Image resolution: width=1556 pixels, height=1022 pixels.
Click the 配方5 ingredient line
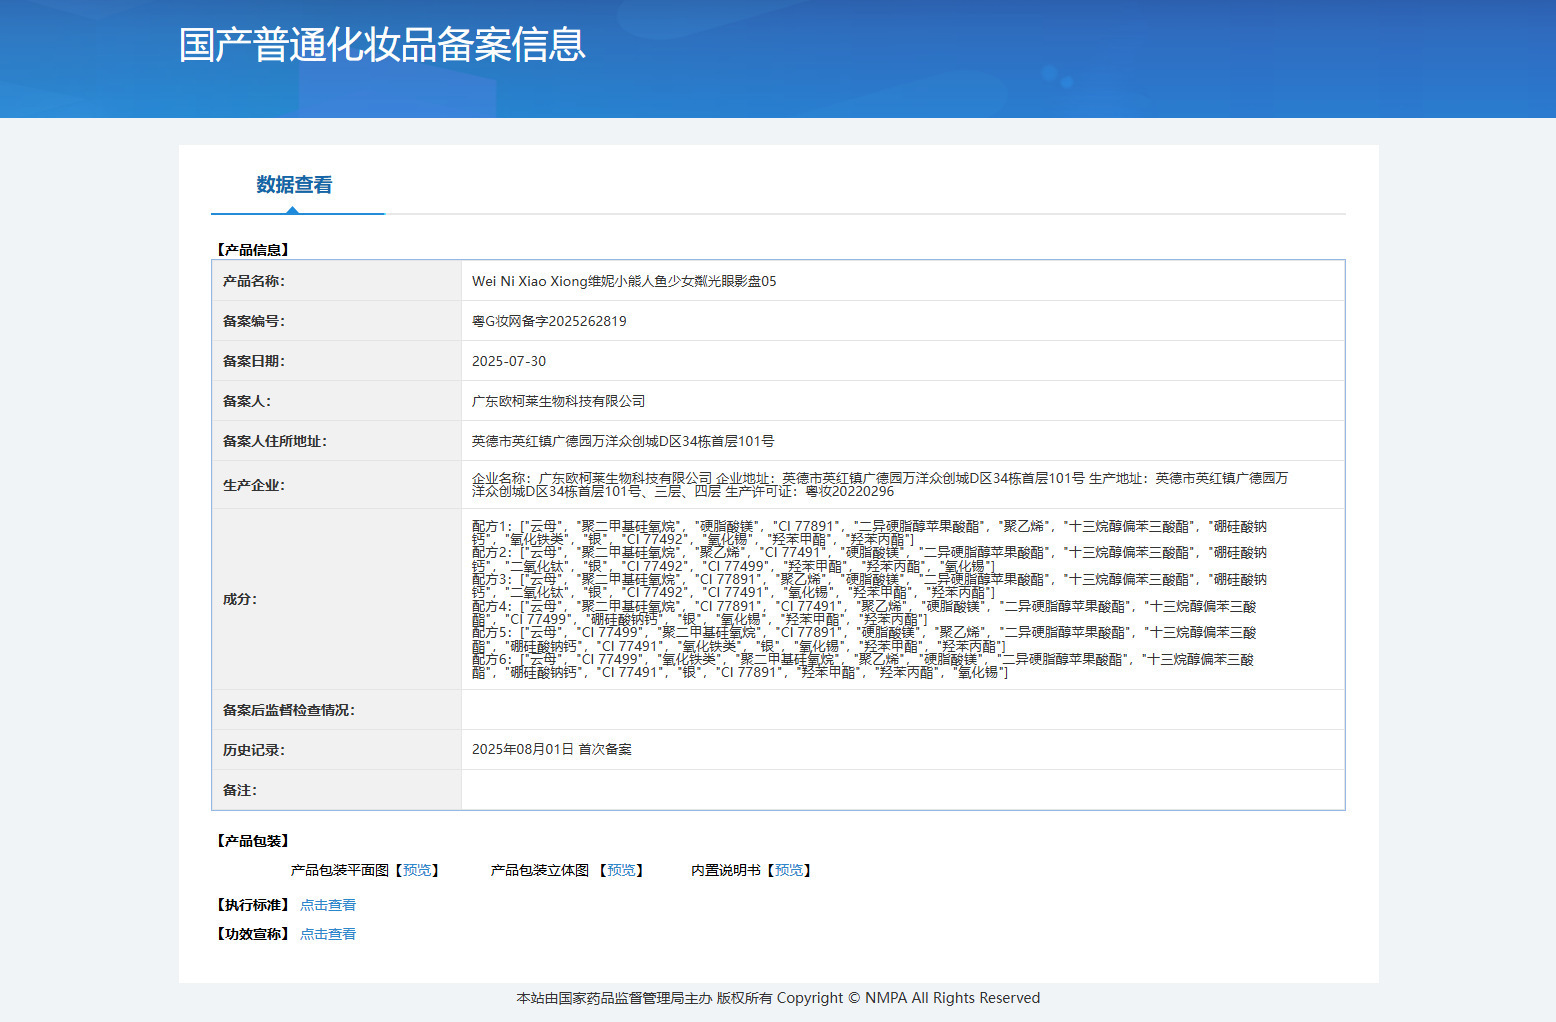point(864,639)
